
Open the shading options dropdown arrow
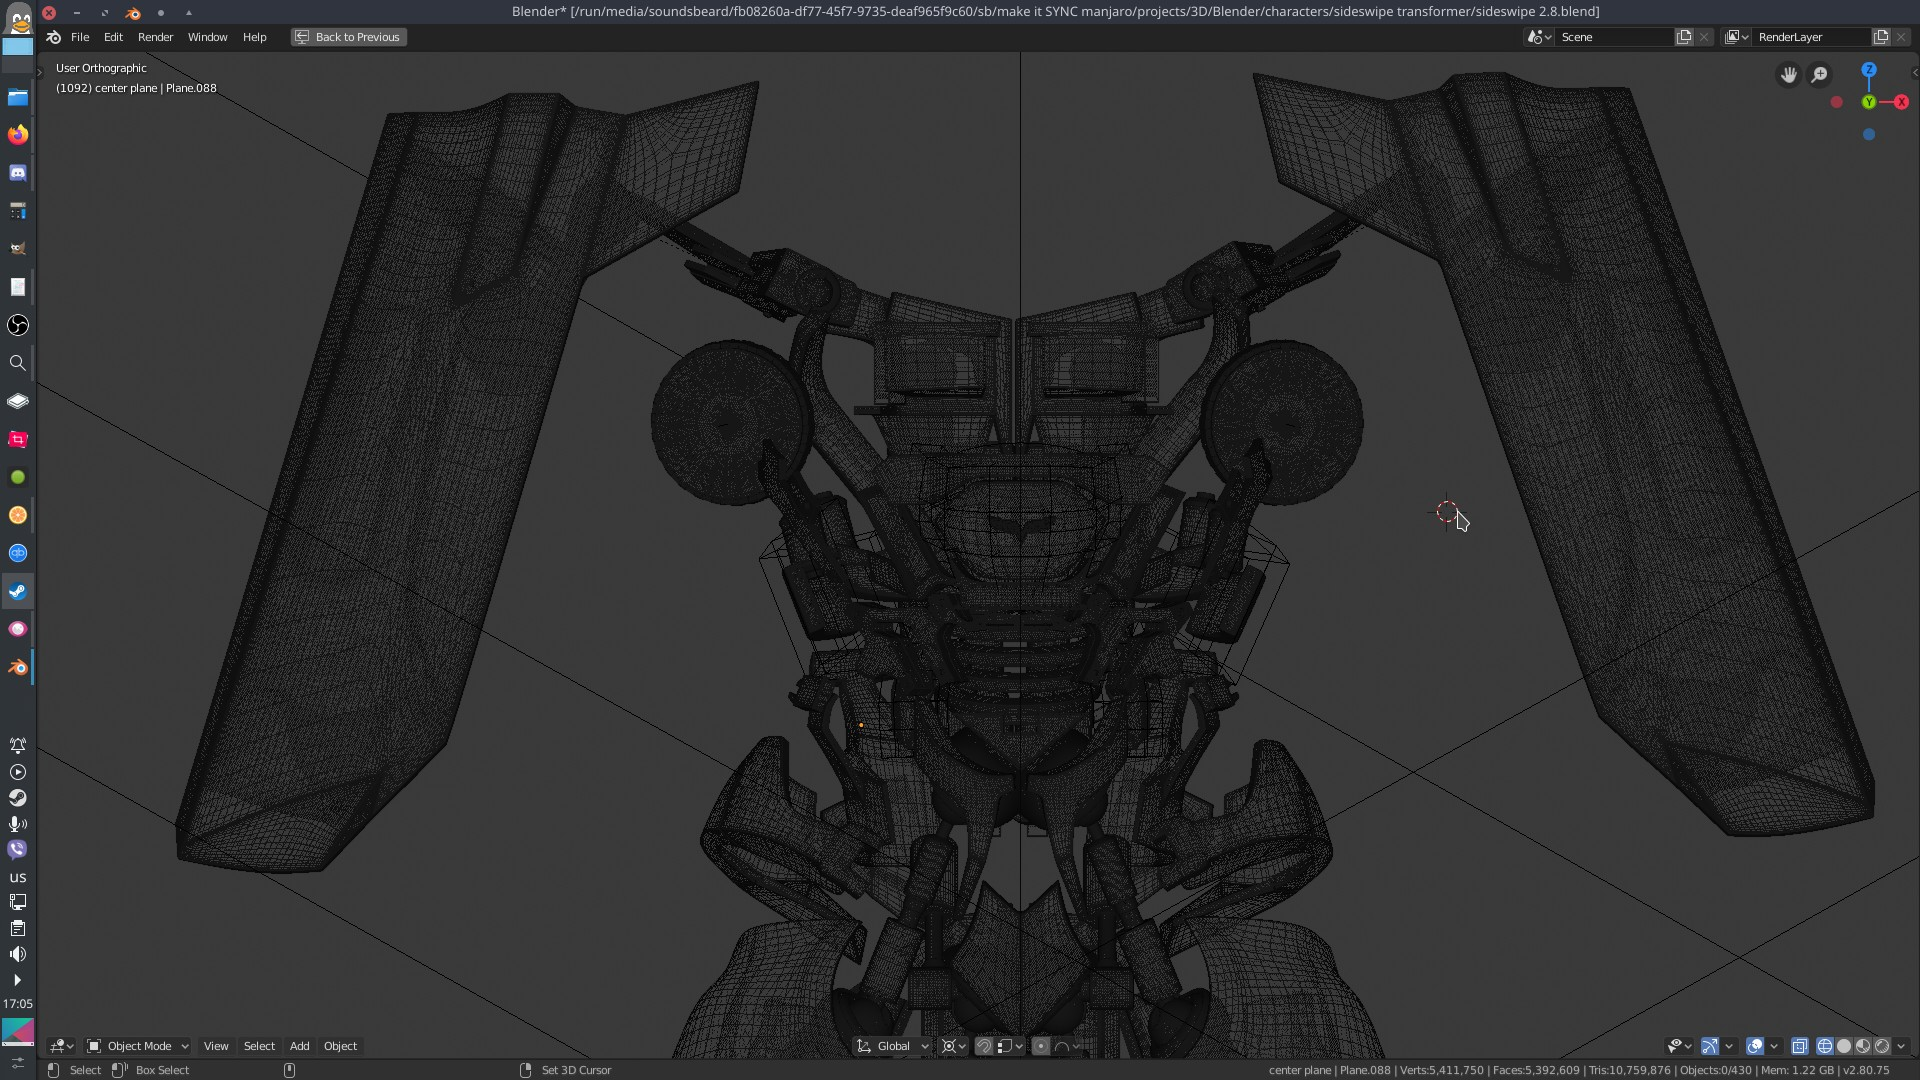(1901, 1046)
